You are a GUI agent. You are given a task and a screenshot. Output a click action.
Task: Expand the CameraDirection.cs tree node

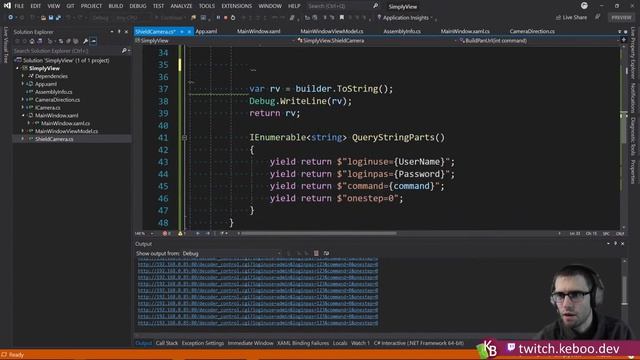(23, 100)
